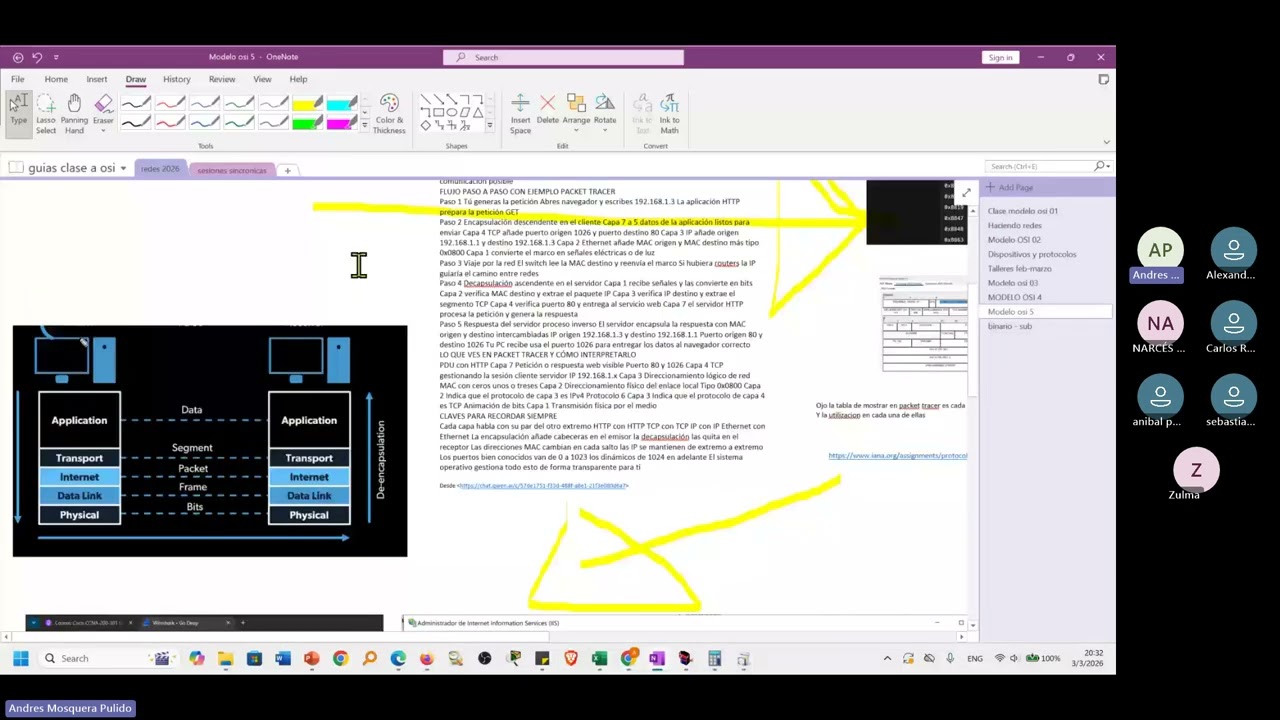Open Quick Access Toolbar customization dropdown
The image size is (1280, 720).
tap(56, 57)
